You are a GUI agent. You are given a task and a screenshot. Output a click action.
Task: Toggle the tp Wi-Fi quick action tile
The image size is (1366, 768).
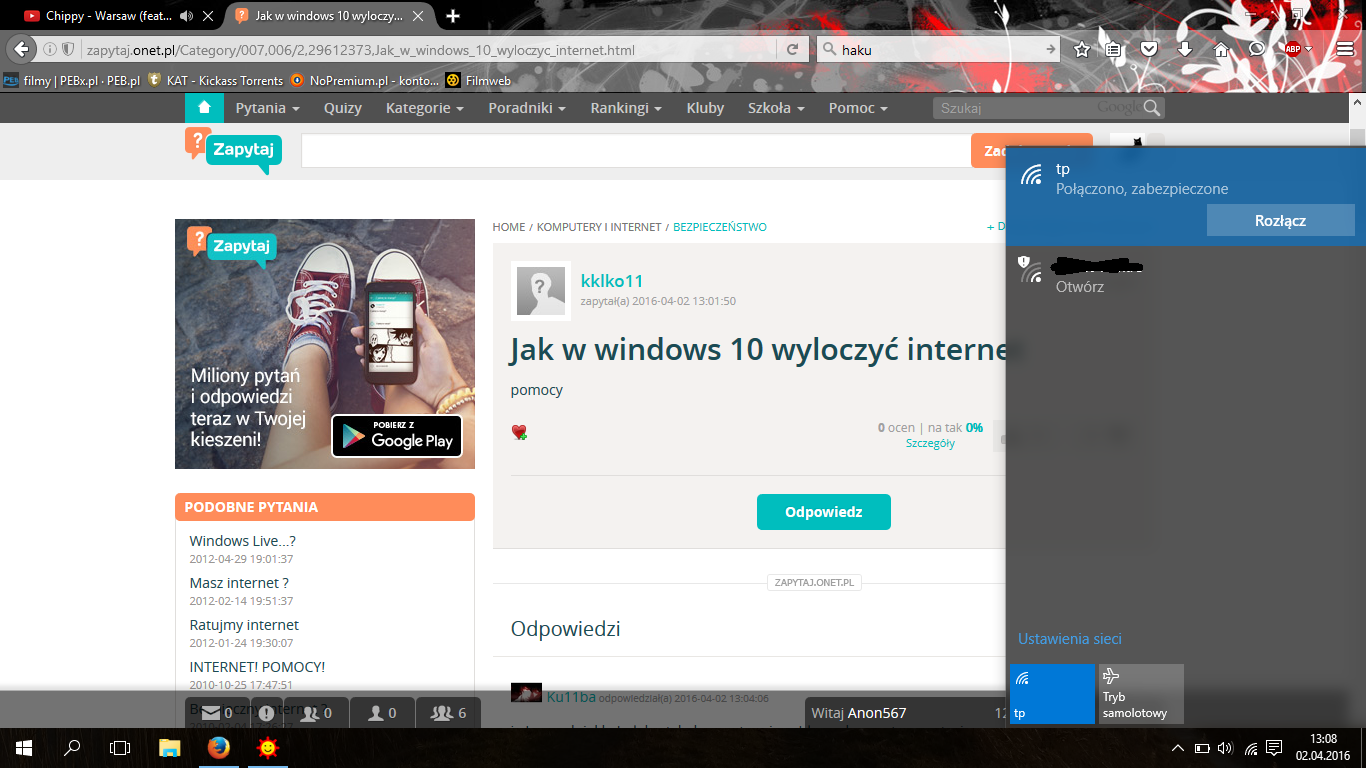(x=1052, y=693)
